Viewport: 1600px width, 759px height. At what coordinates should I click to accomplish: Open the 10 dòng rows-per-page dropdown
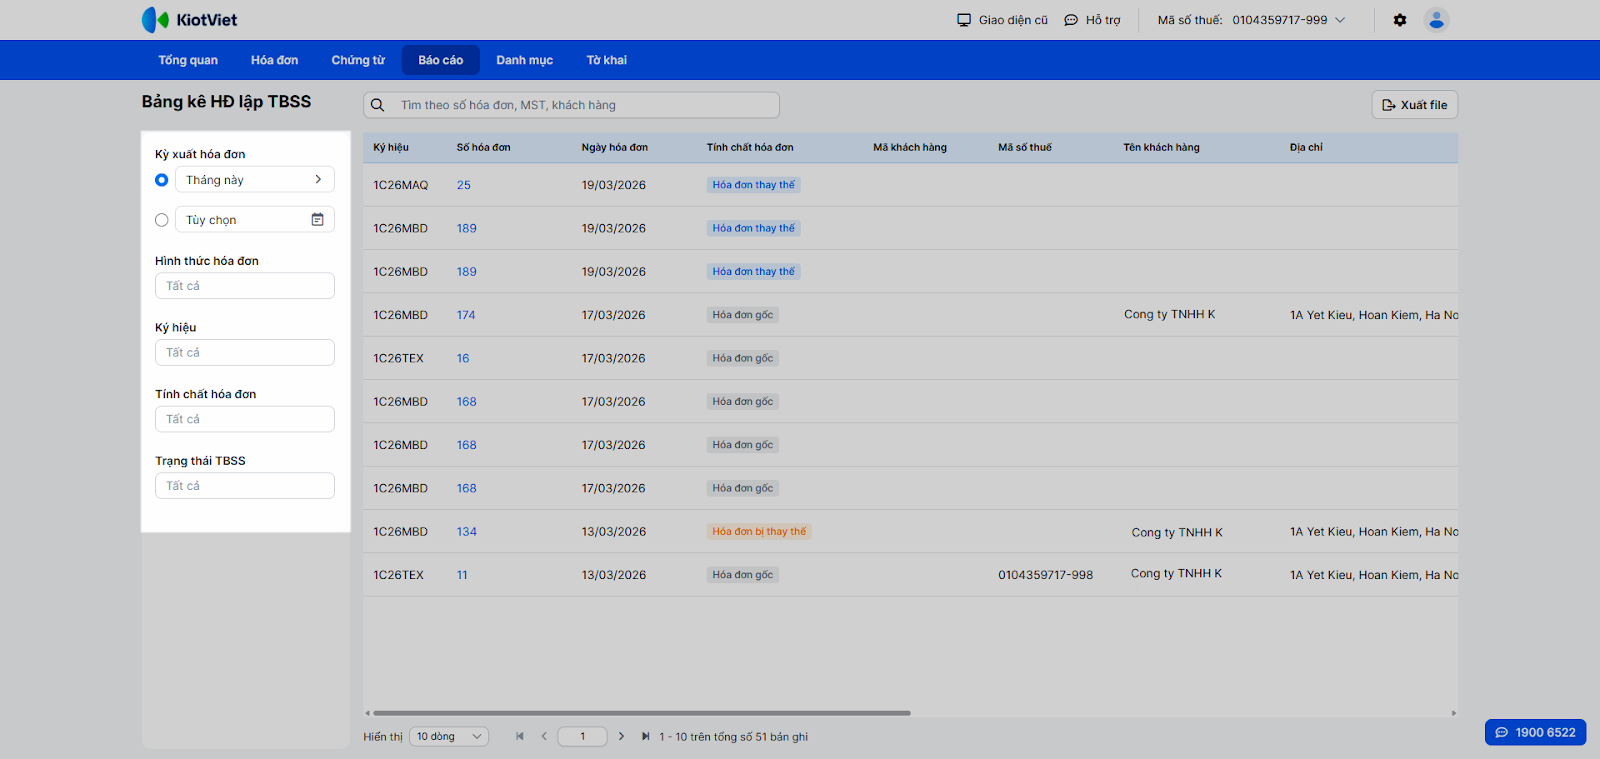(x=449, y=737)
